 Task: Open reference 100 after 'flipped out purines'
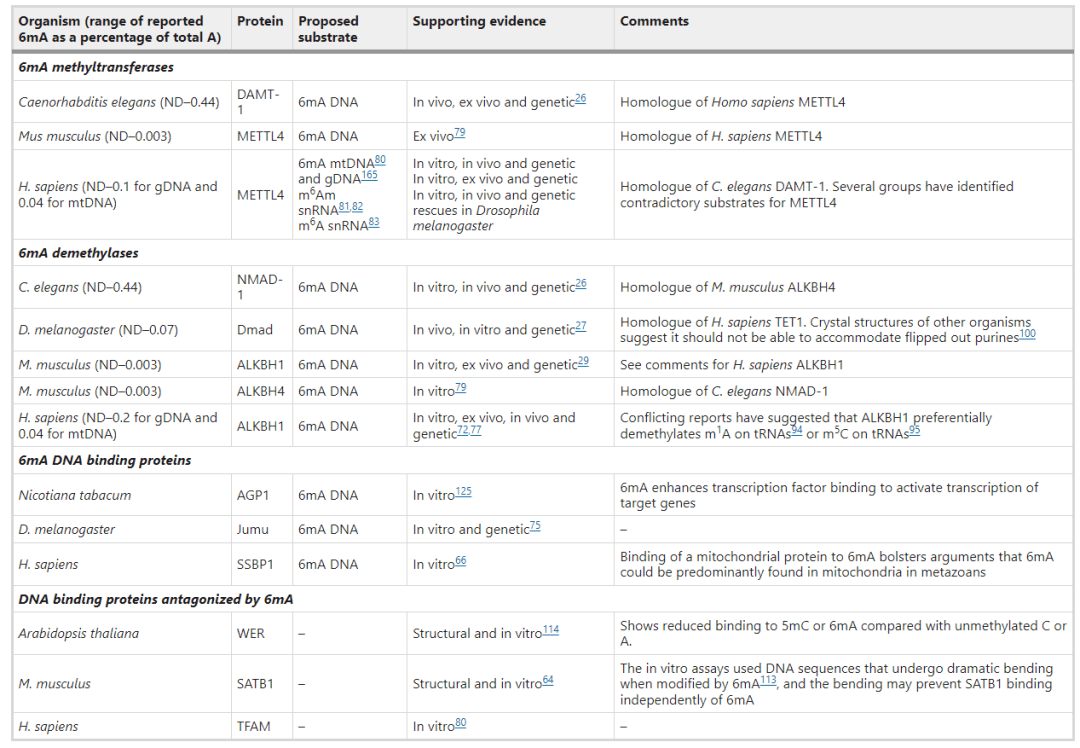click(x=1028, y=335)
